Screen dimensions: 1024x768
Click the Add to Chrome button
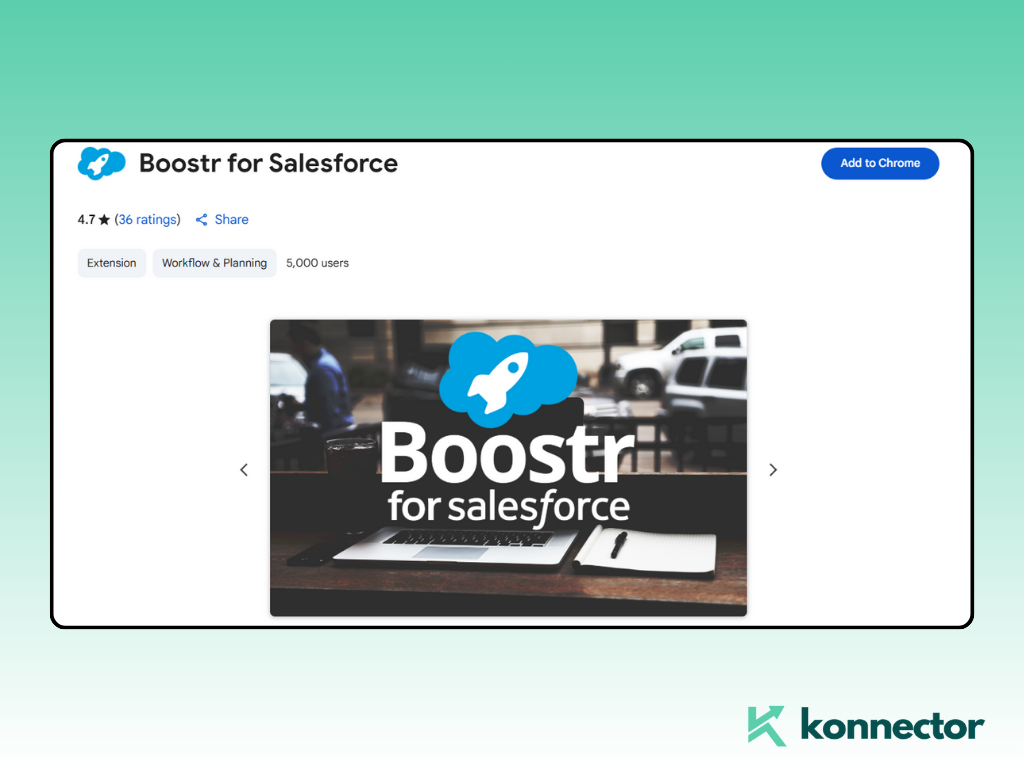pyautogui.click(x=880, y=163)
